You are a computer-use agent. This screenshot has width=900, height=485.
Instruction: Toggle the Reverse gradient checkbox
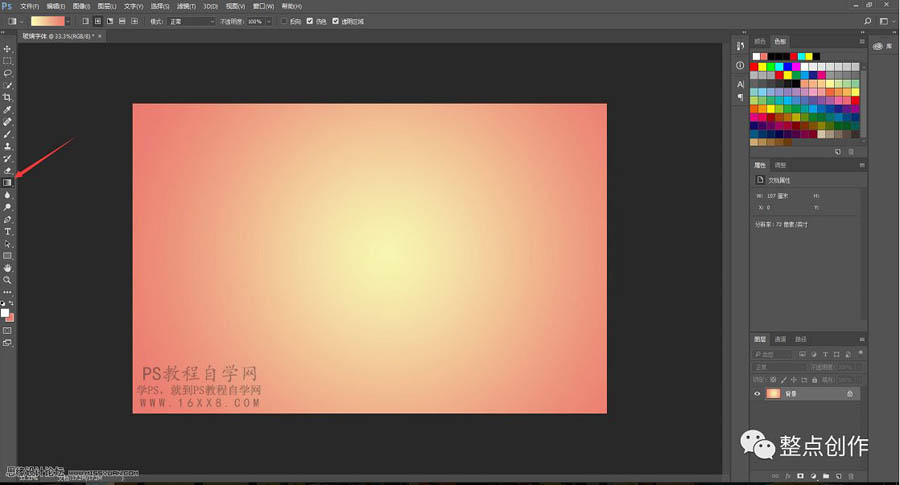284,21
